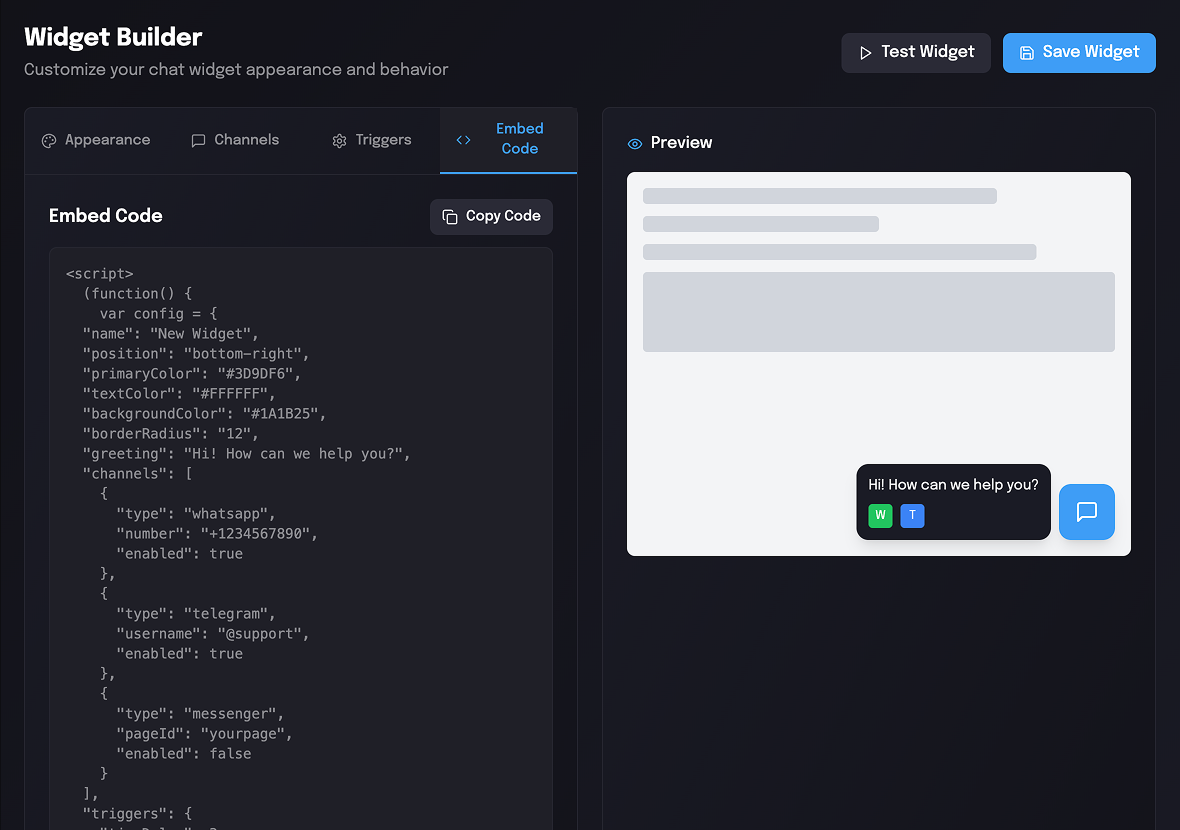Click the '"type": "messenger"' line
1180x830 pixels.
[200, 714]
